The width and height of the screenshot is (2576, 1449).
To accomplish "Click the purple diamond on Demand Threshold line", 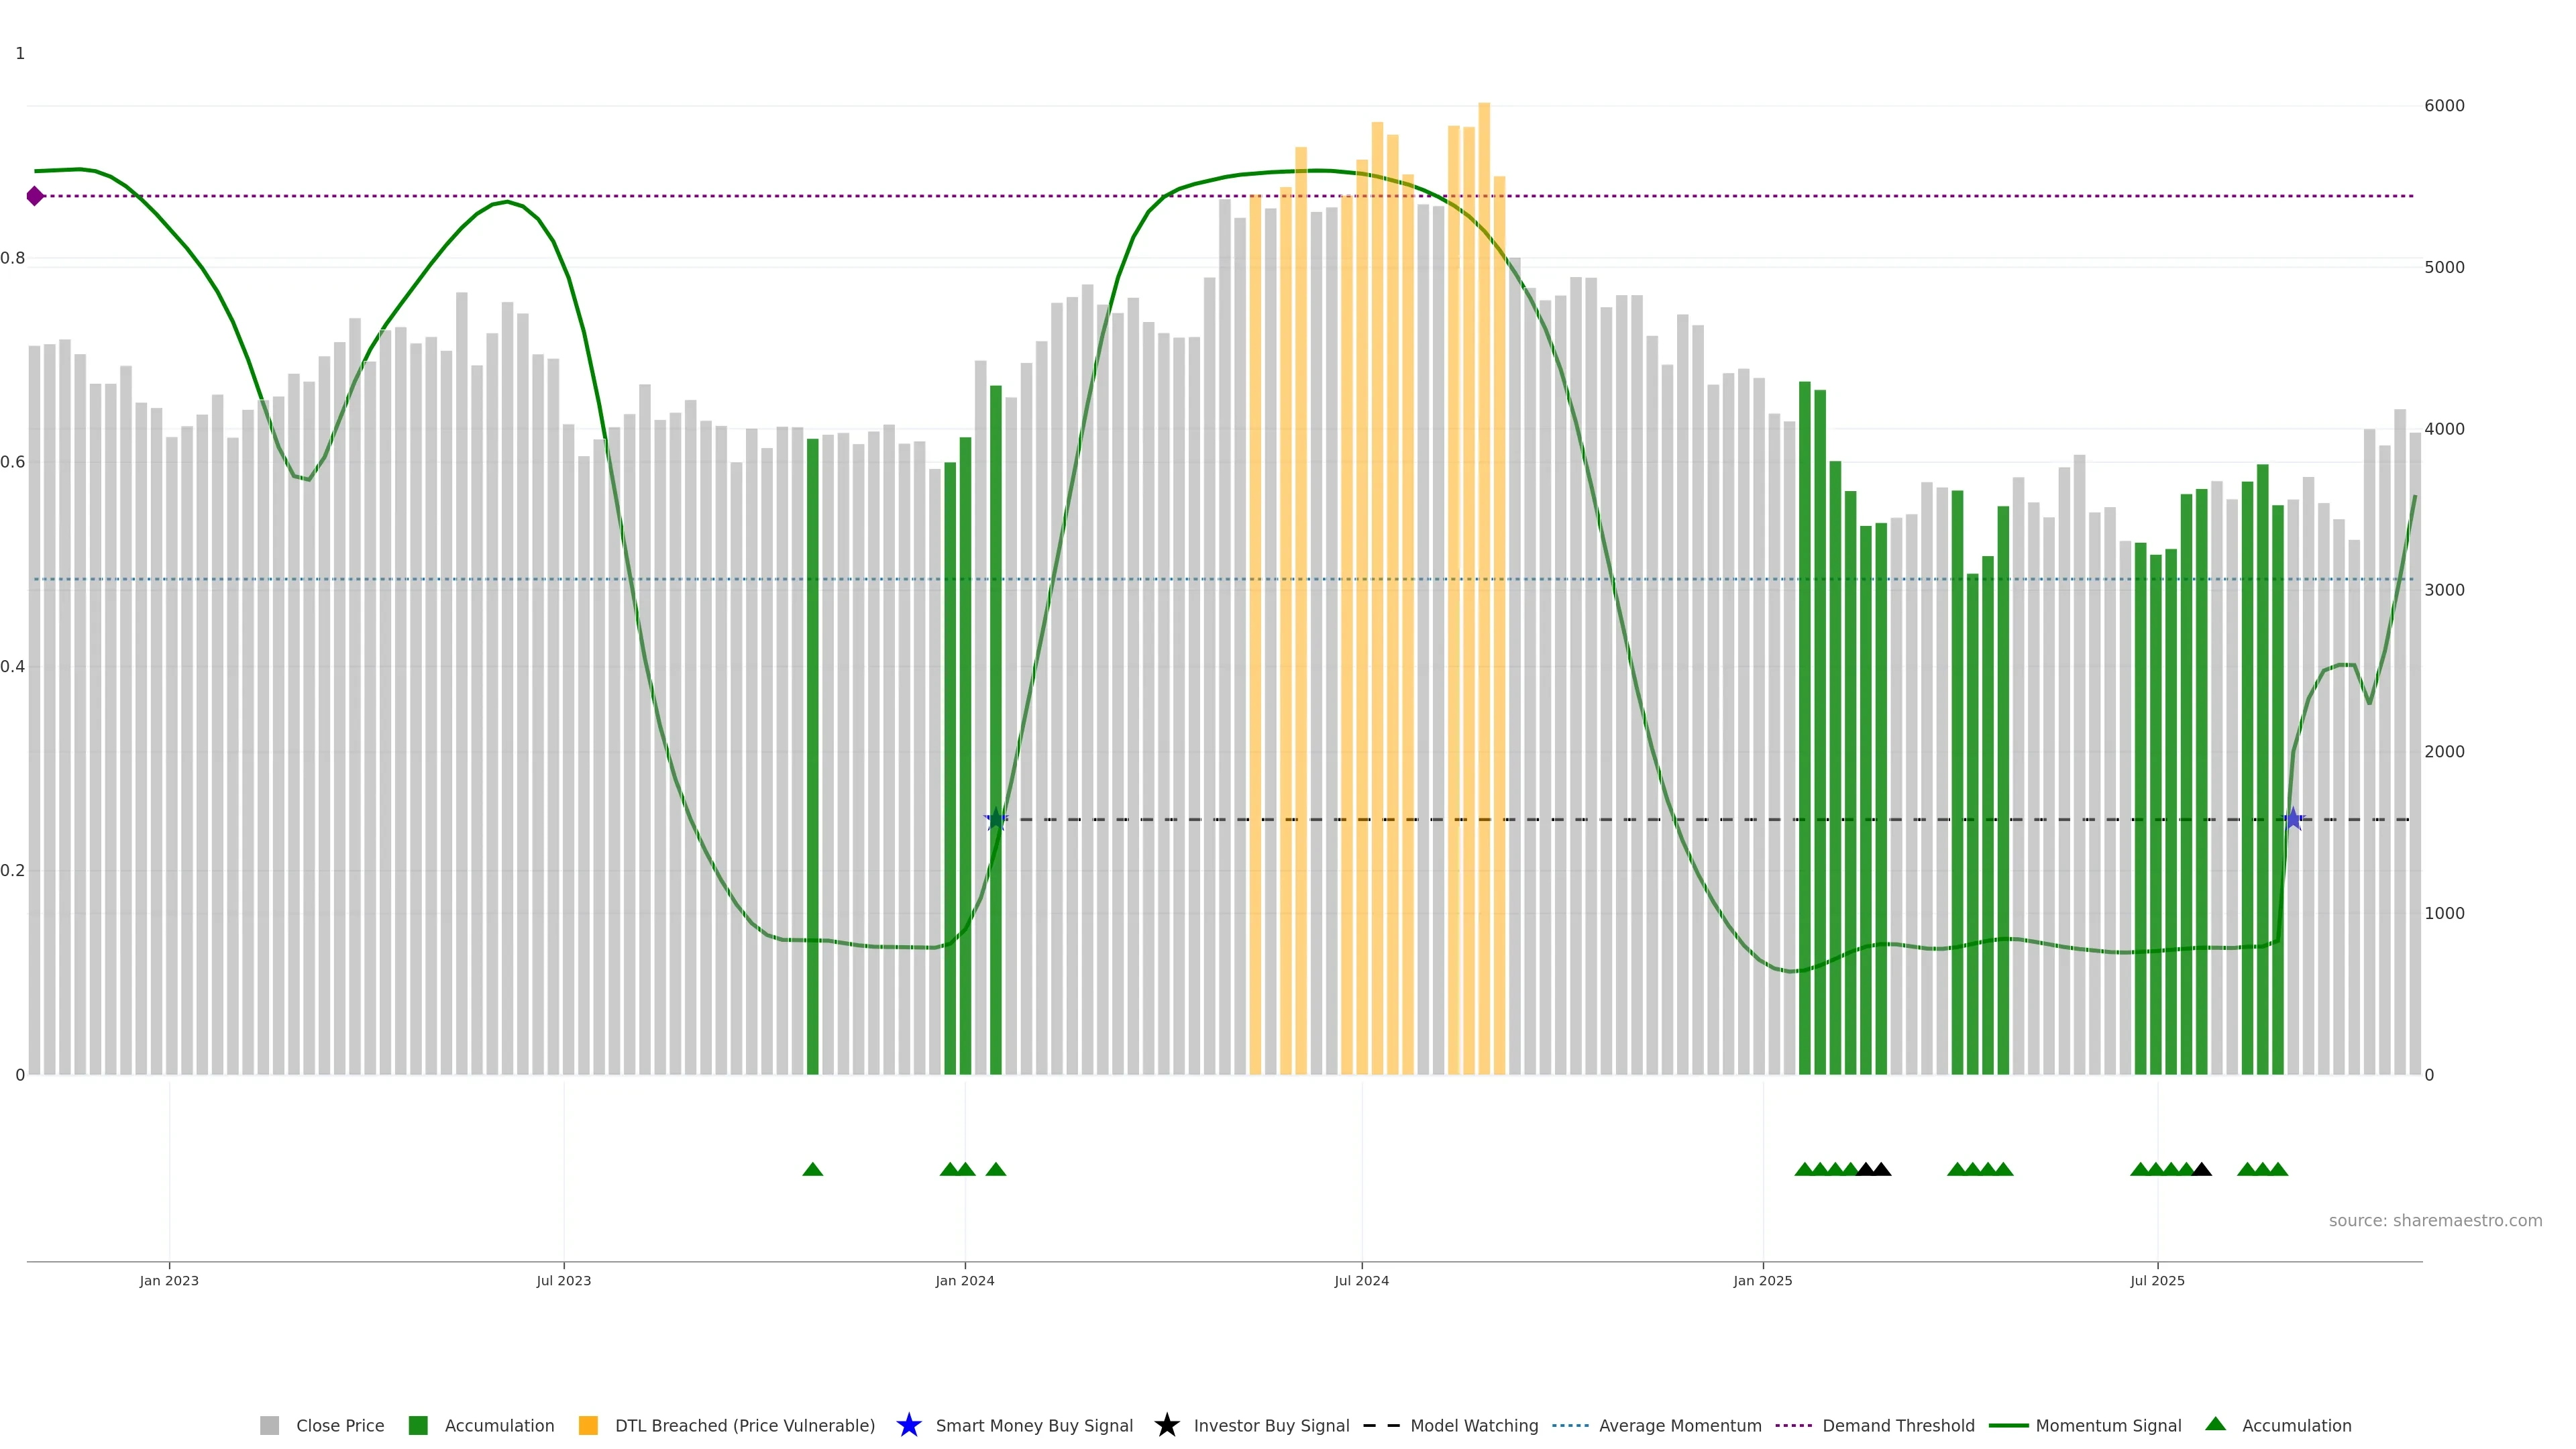I will pyautogui.click(x=35, y=196).
